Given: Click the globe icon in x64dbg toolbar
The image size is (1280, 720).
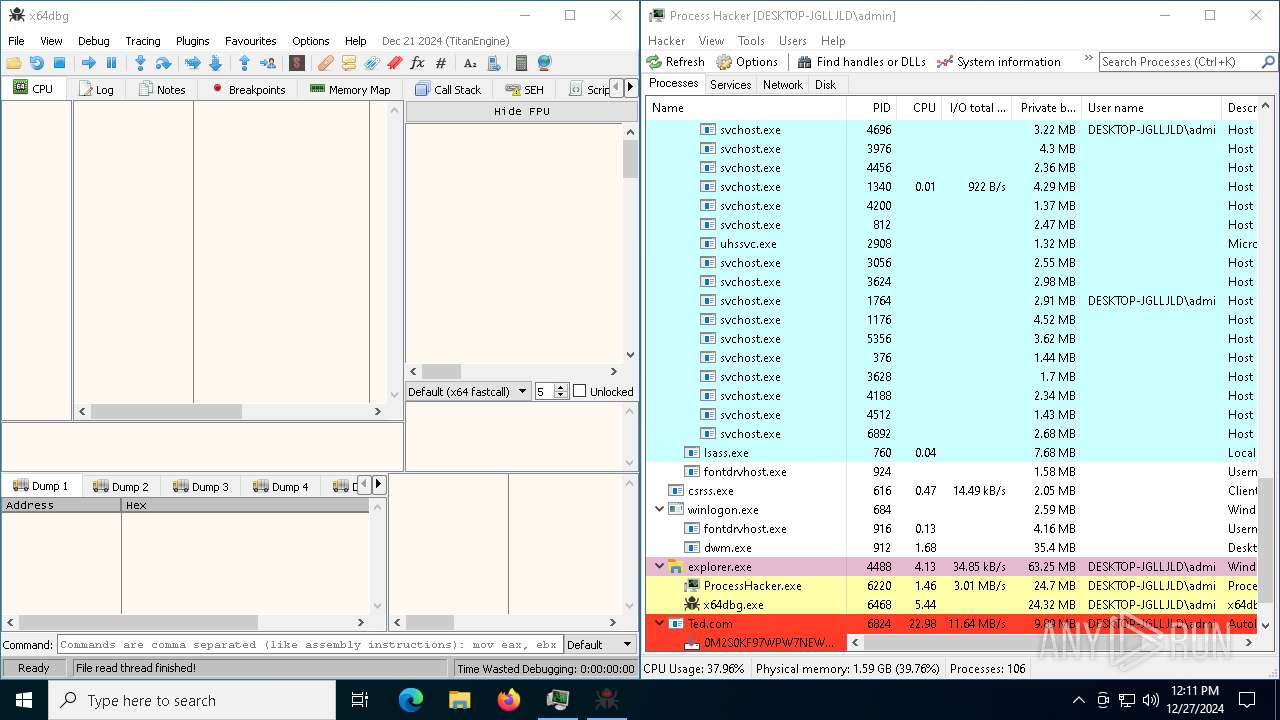Looking at the screenshot, I should point(544,63).
